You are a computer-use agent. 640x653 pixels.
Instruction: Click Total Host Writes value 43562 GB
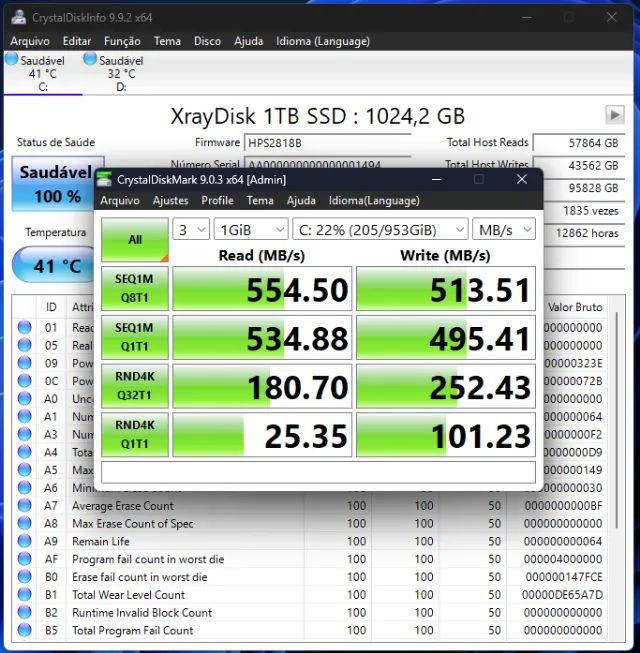click(x=579, y=166)
